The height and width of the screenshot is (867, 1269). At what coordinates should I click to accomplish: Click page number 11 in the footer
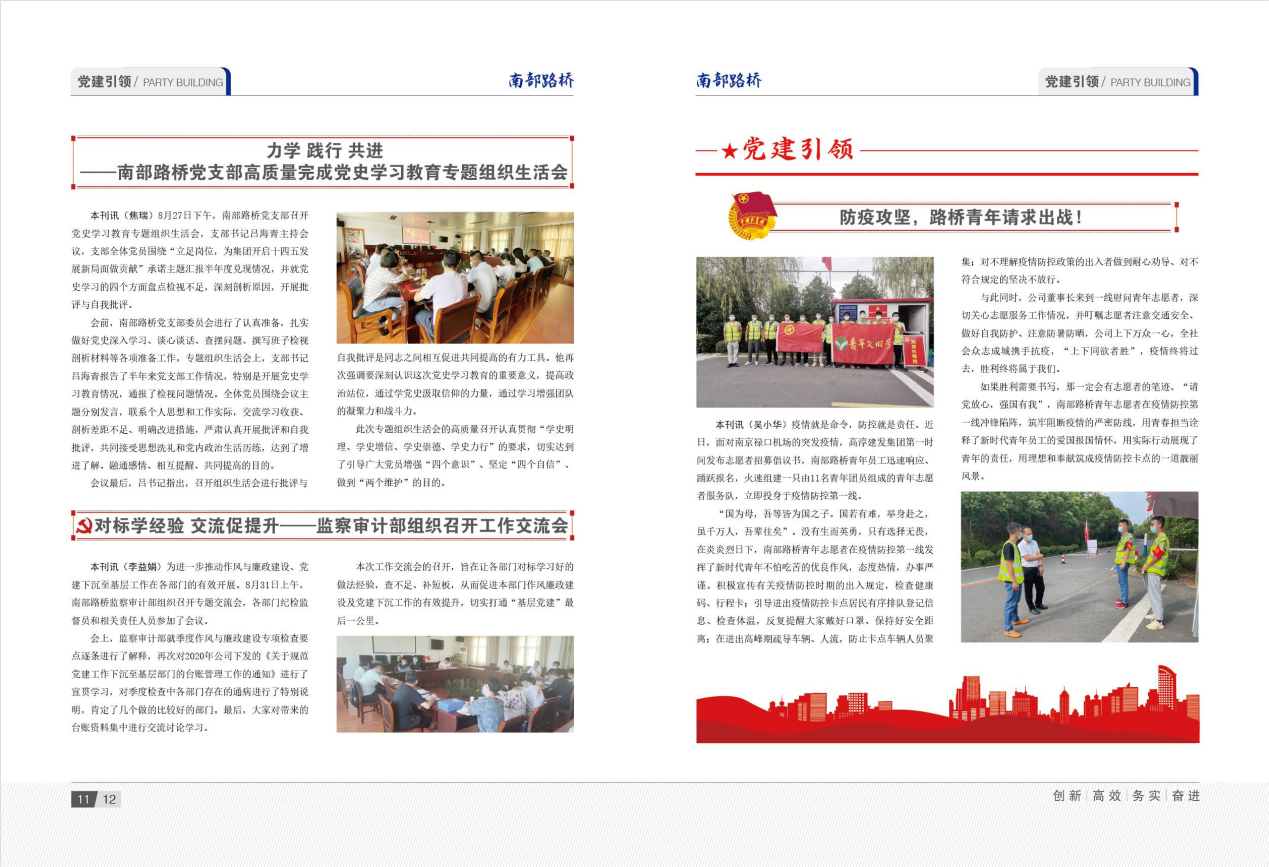(x=83, y=799)
